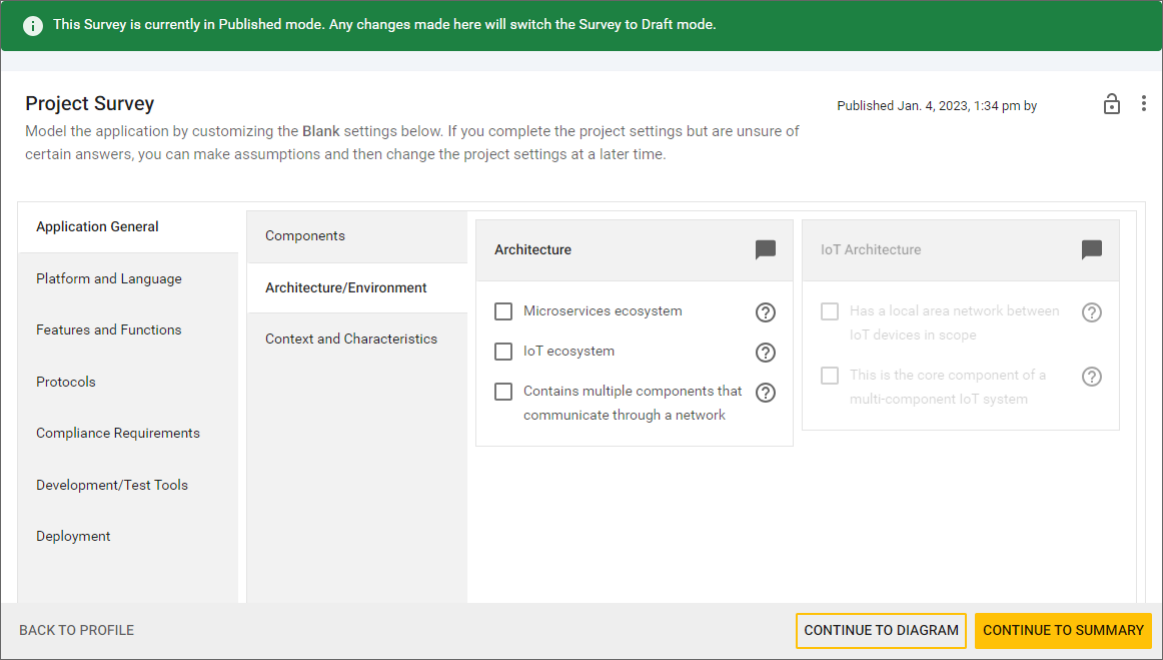Click the lock icon near the Published date
1163x660 pixels.
[x=1111, y=104]
